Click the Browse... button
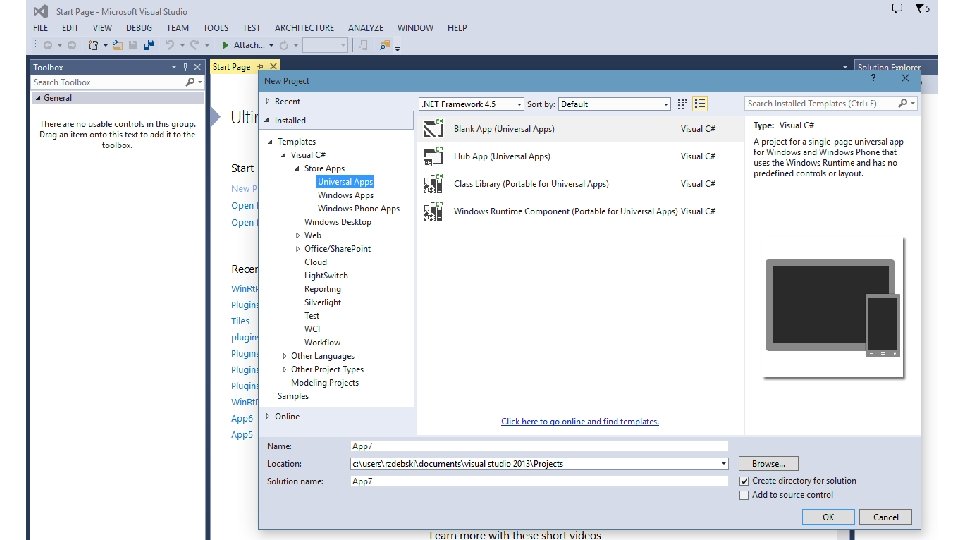This screenshot has height=540, width=960. [768, 463]
